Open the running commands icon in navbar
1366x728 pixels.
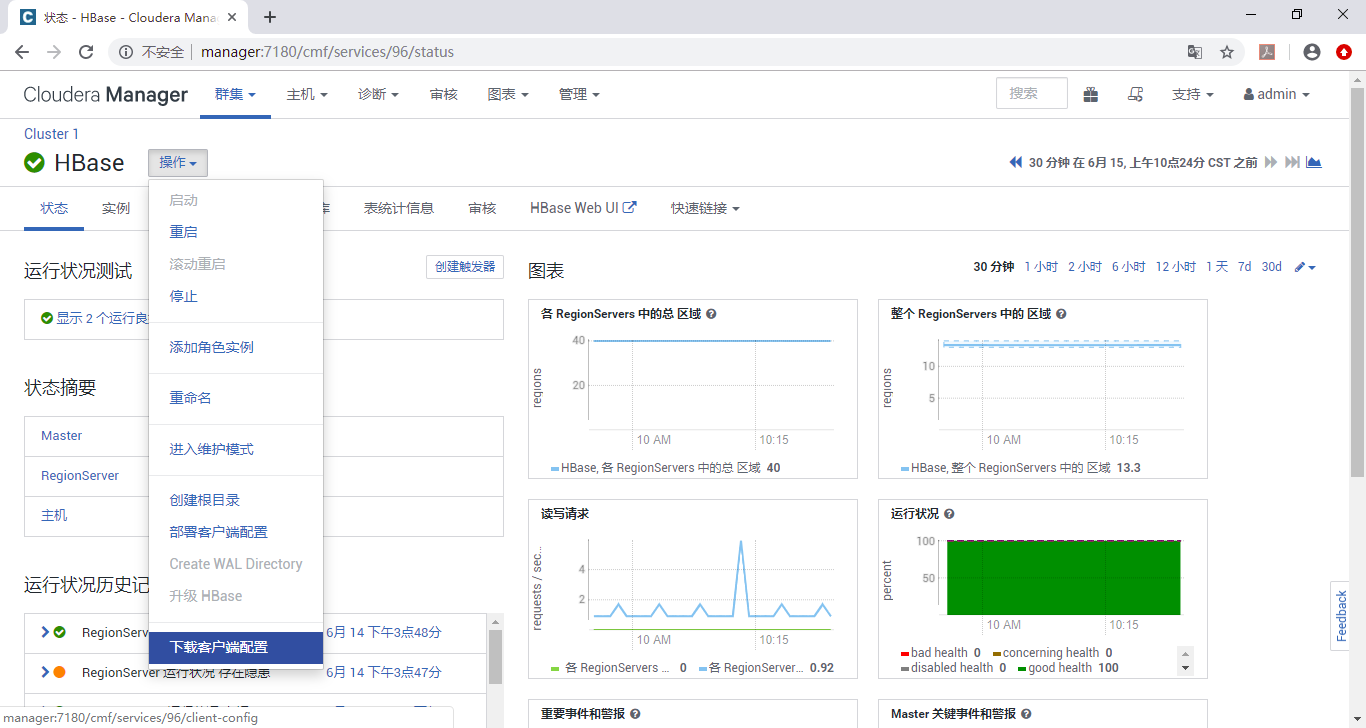pyautogui.click(x=1135, y=94)
